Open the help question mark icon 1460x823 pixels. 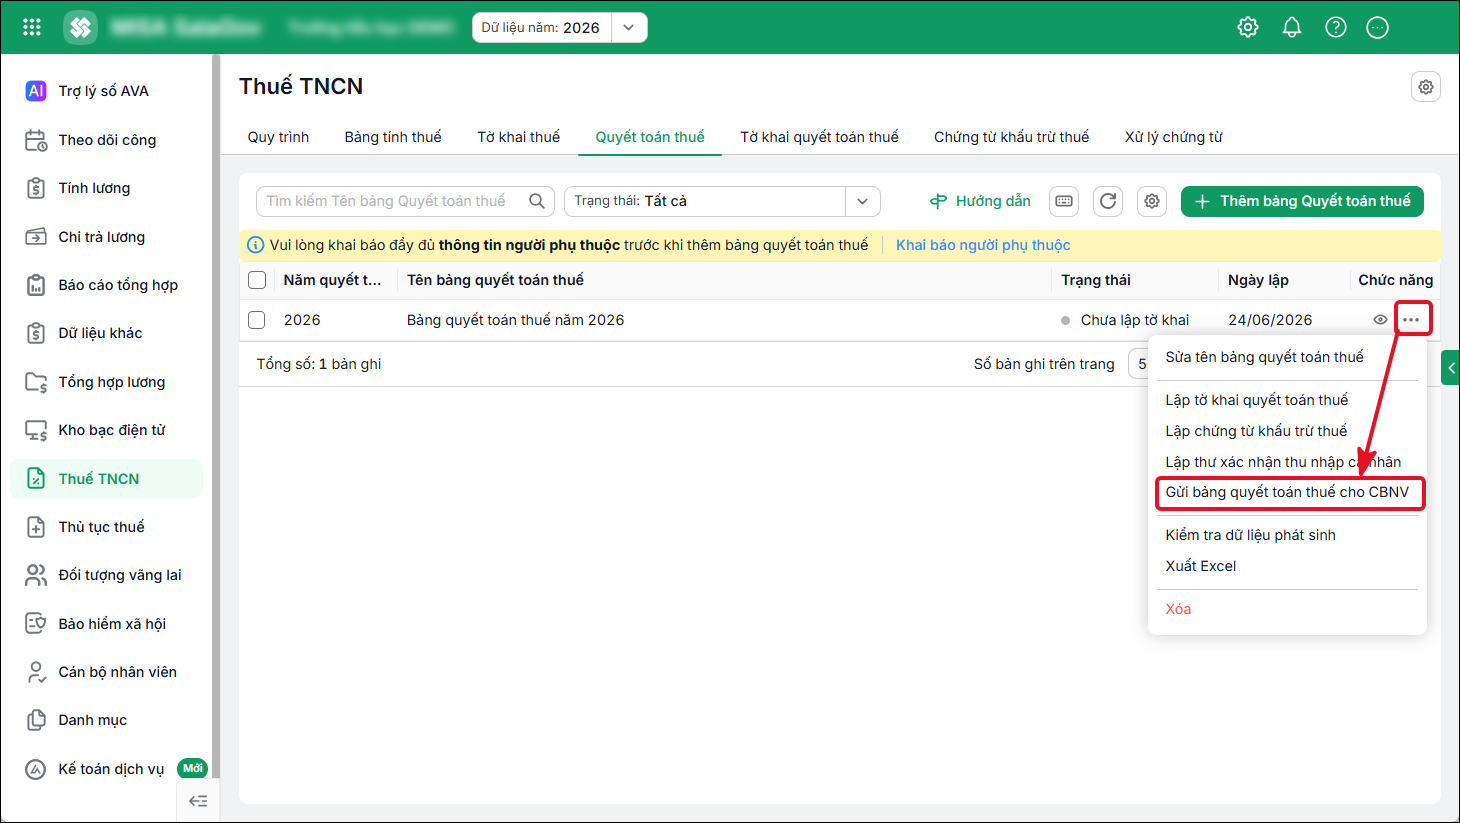pyautogui.click(x=1336, y=27)
